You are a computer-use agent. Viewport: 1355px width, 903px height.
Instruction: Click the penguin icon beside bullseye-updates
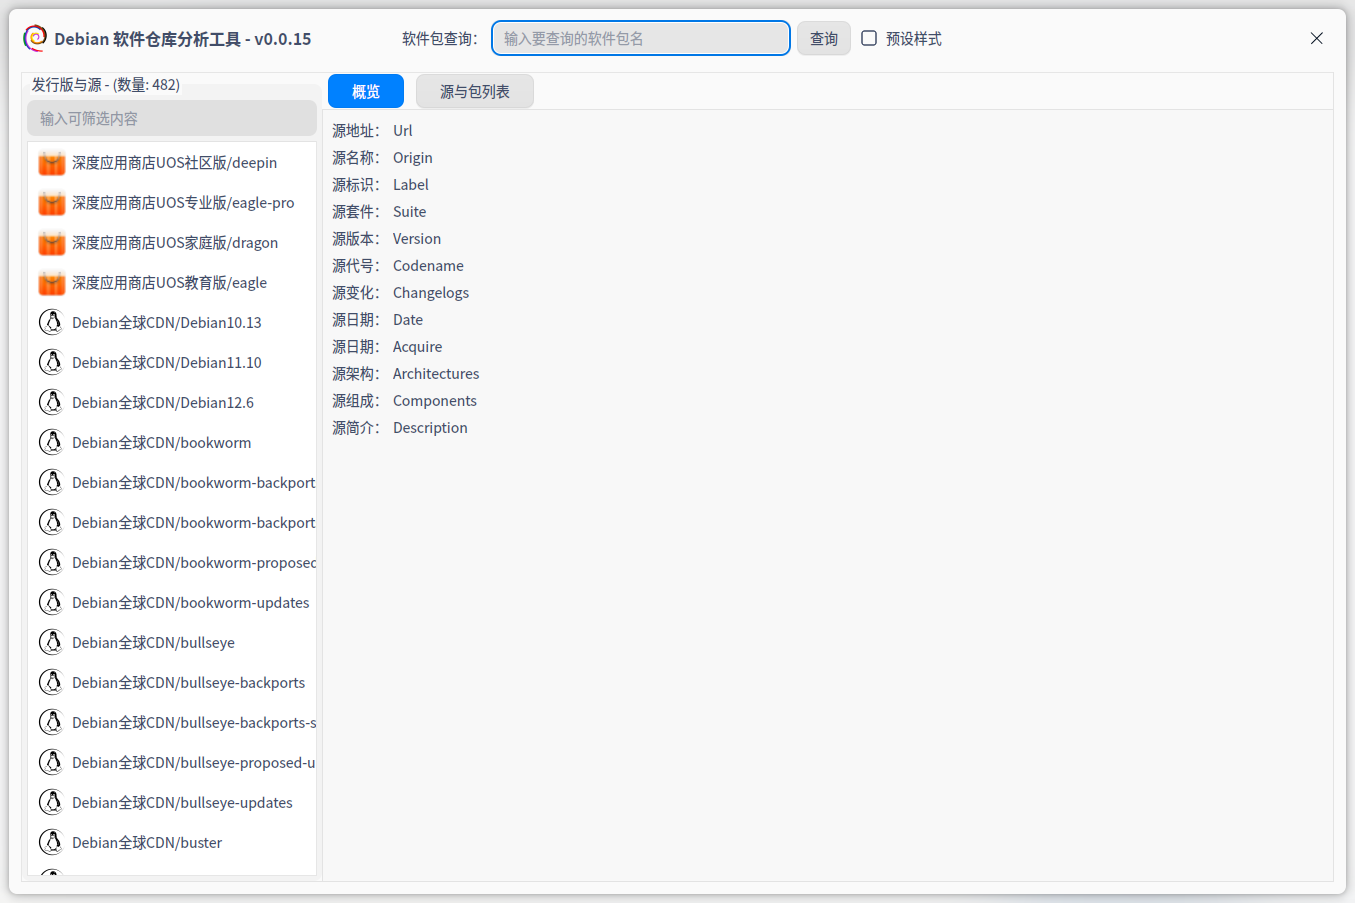click(x=51, y=802)
